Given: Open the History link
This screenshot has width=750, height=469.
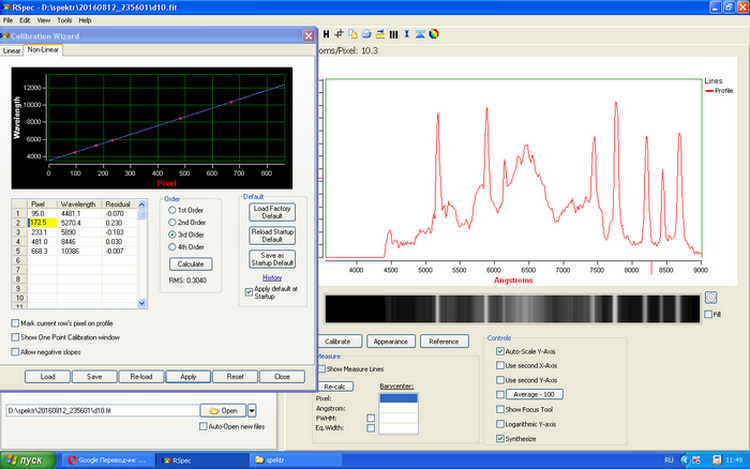Looking at the screenshot, I should coord(272,278).
